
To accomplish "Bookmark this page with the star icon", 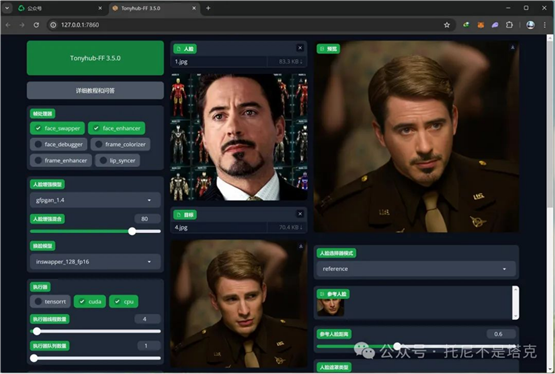I will pyautogui.click(x=447, y=25).
